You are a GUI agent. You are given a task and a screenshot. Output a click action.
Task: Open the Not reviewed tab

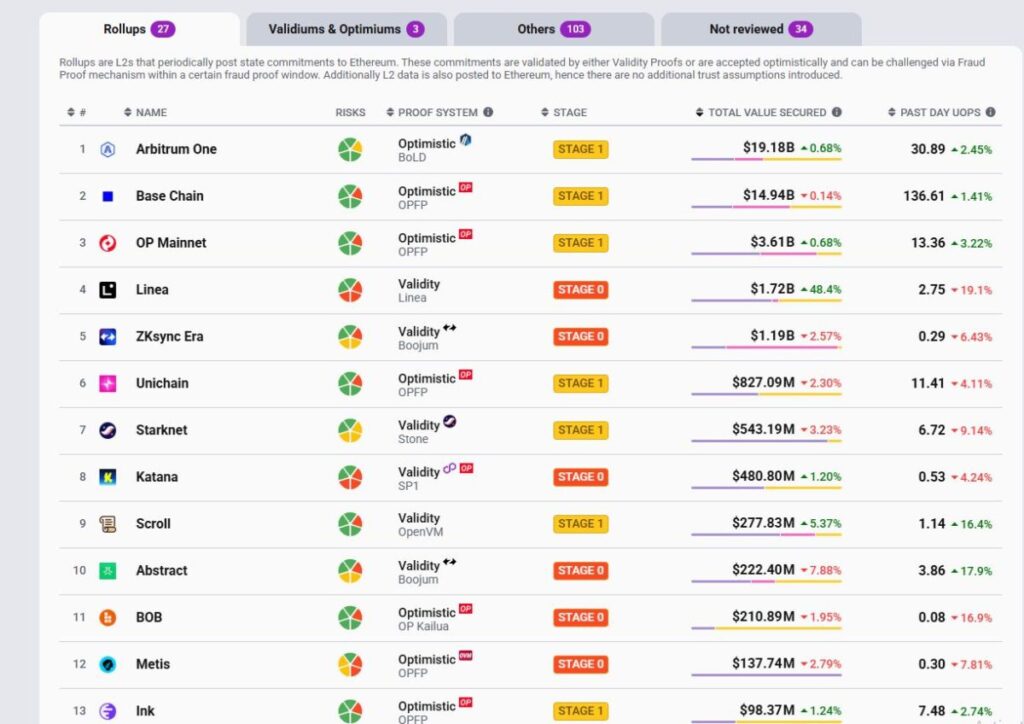(x=761, y=29)
